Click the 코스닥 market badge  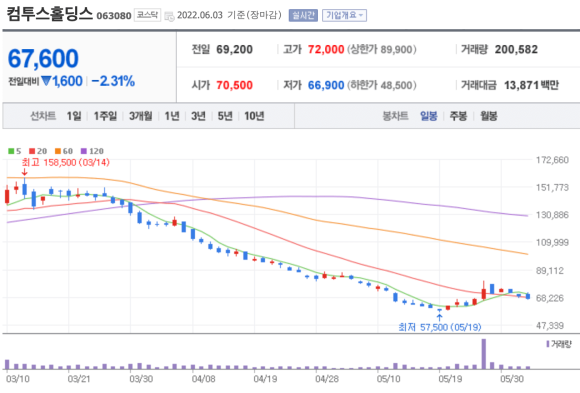click(x=147, y=15)
